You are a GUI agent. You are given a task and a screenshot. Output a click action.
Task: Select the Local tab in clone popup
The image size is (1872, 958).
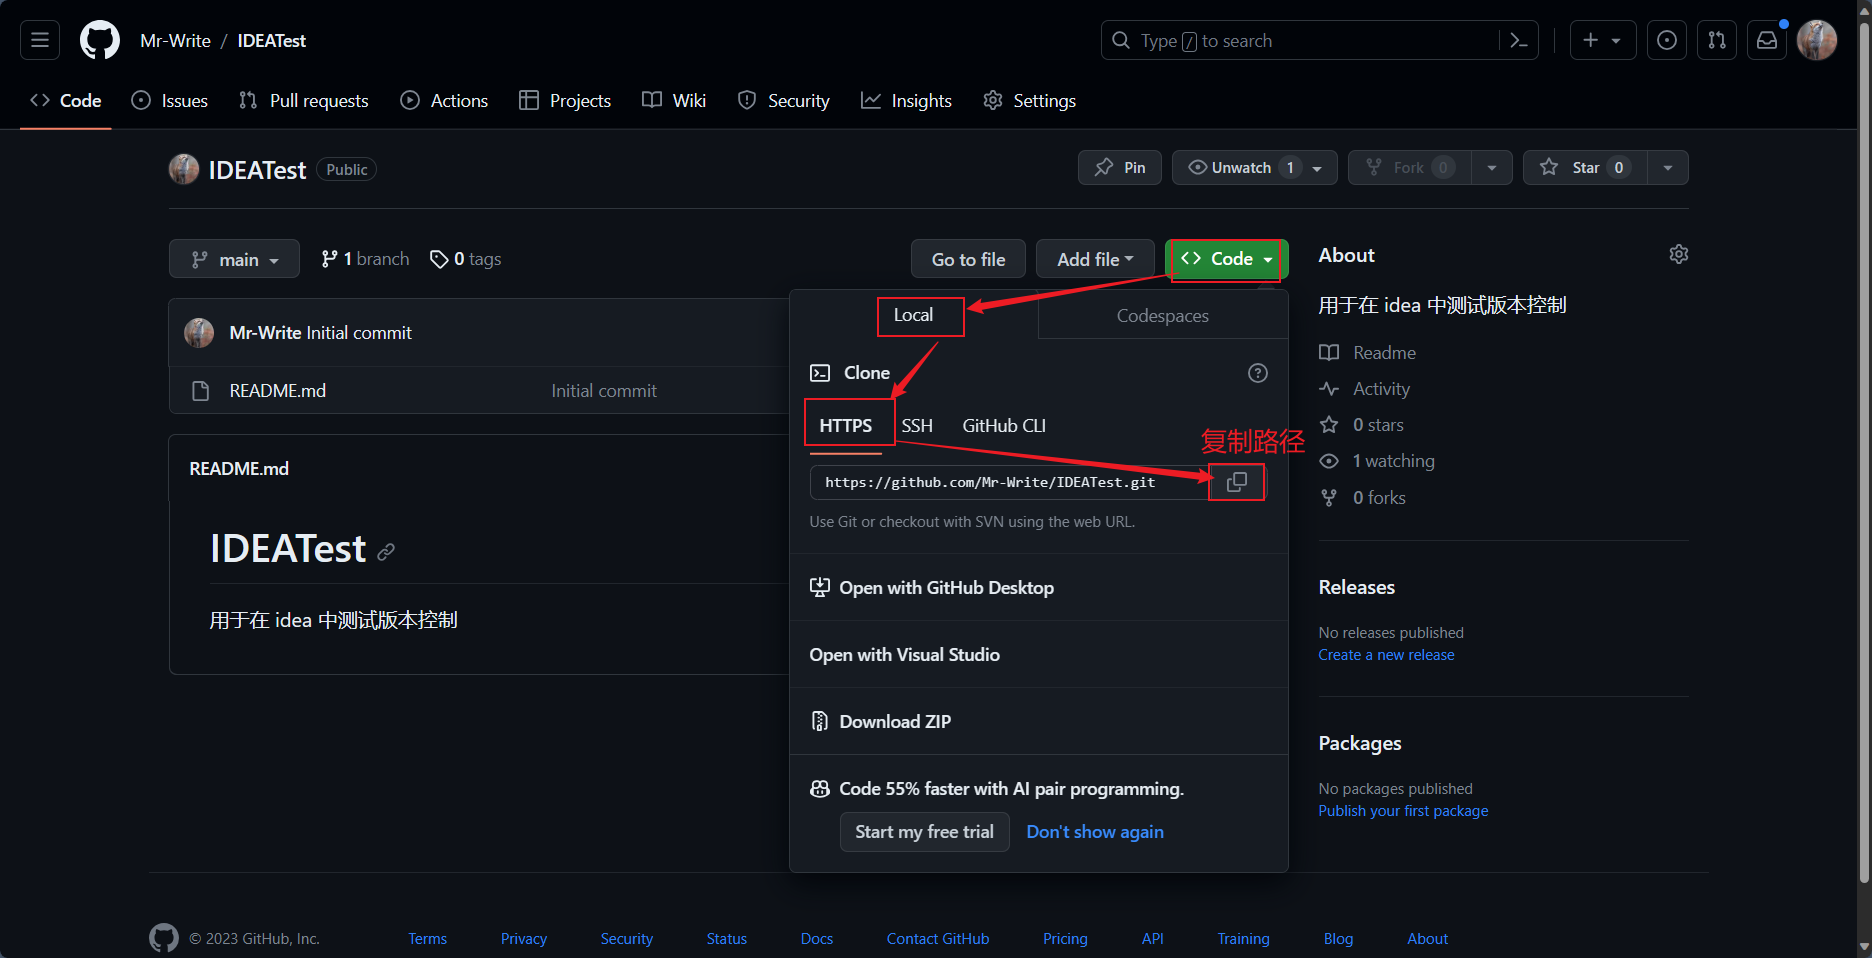click(x=913, y=315)
